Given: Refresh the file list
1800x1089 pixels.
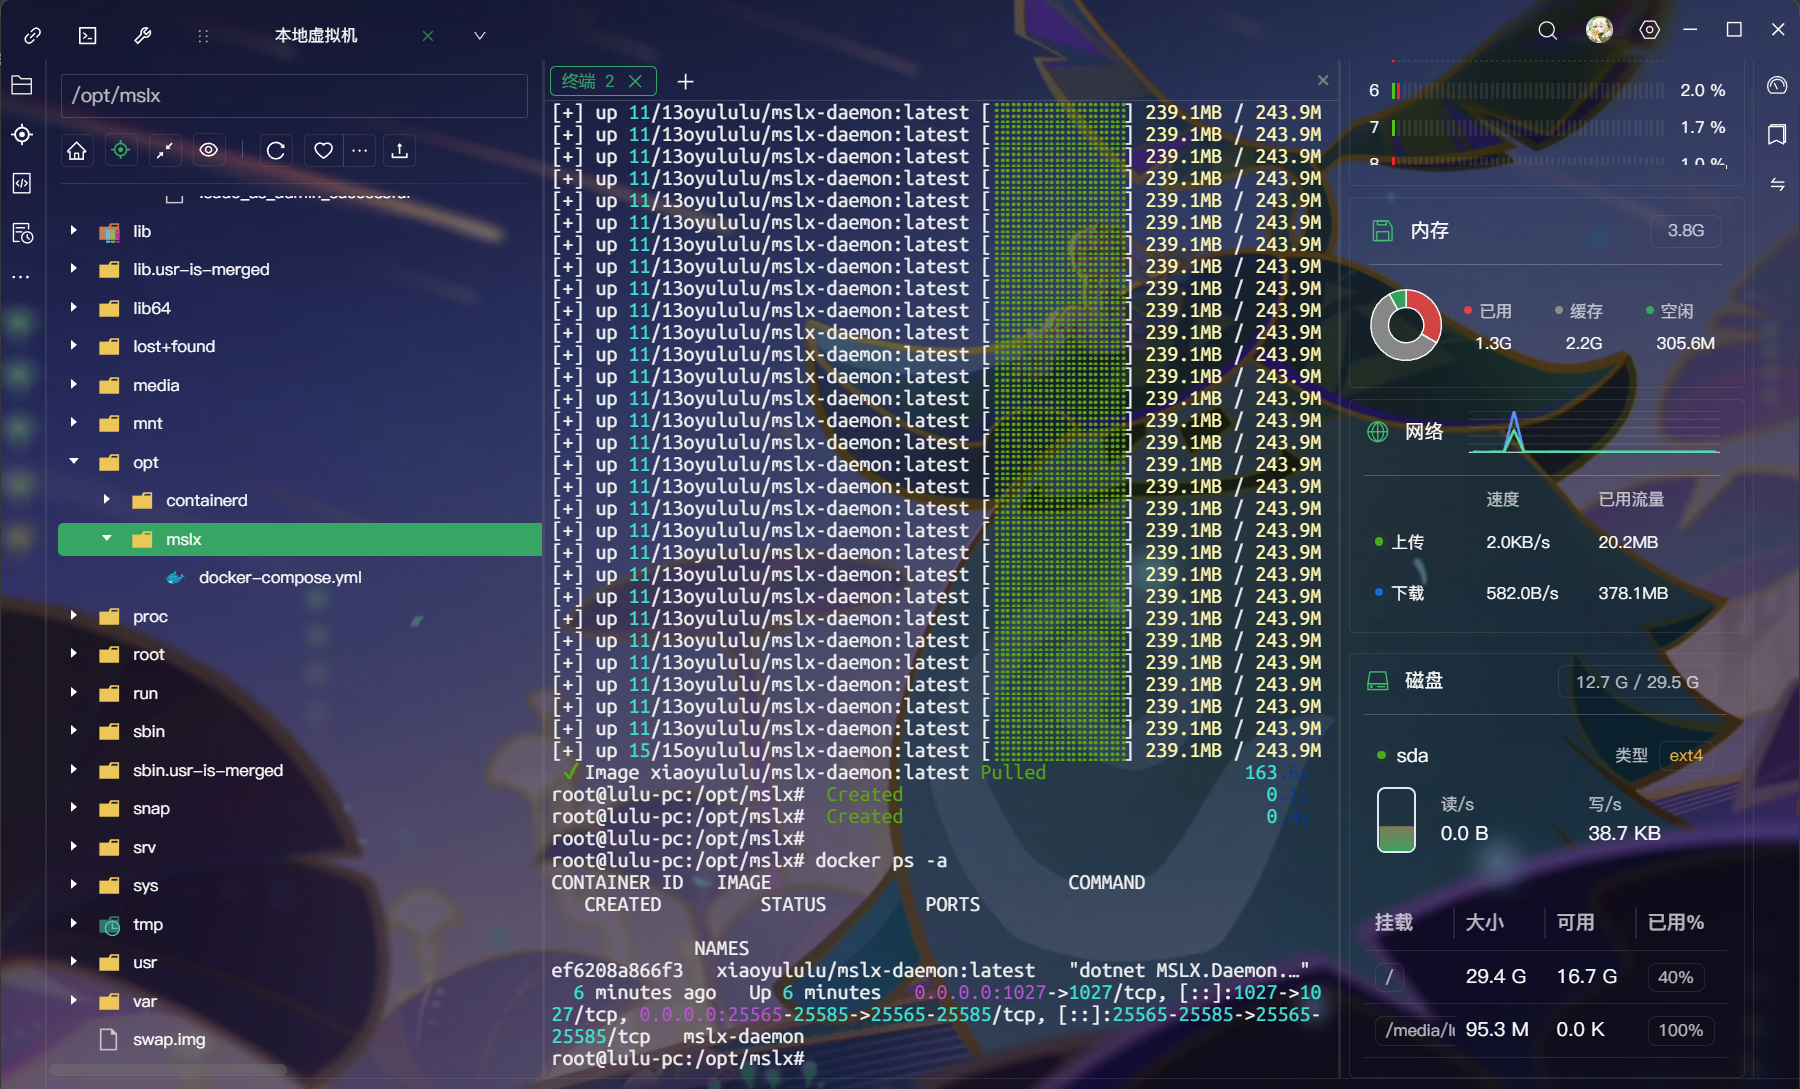Looking at the screenshot, I should 276,151.
